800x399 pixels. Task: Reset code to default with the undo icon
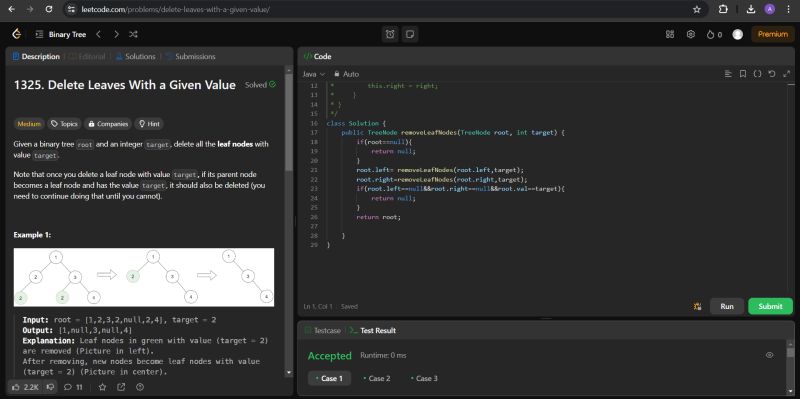tap(772, 74)
